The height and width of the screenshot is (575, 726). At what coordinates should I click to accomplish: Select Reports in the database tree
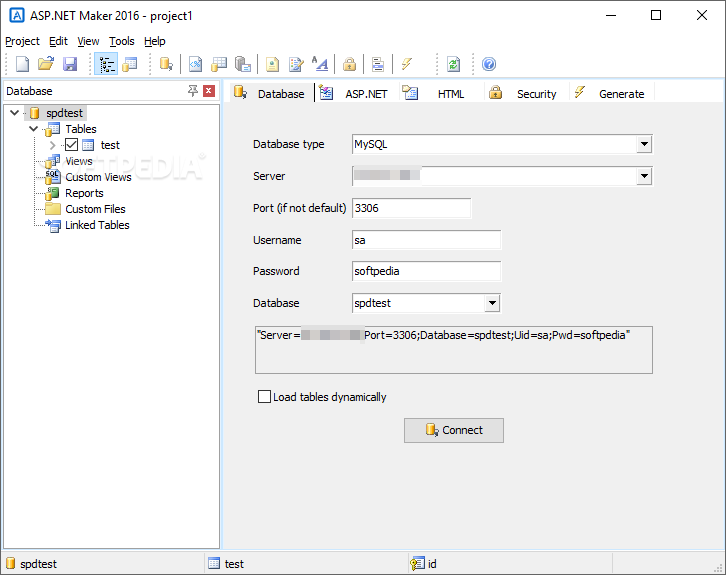[84, 193]
